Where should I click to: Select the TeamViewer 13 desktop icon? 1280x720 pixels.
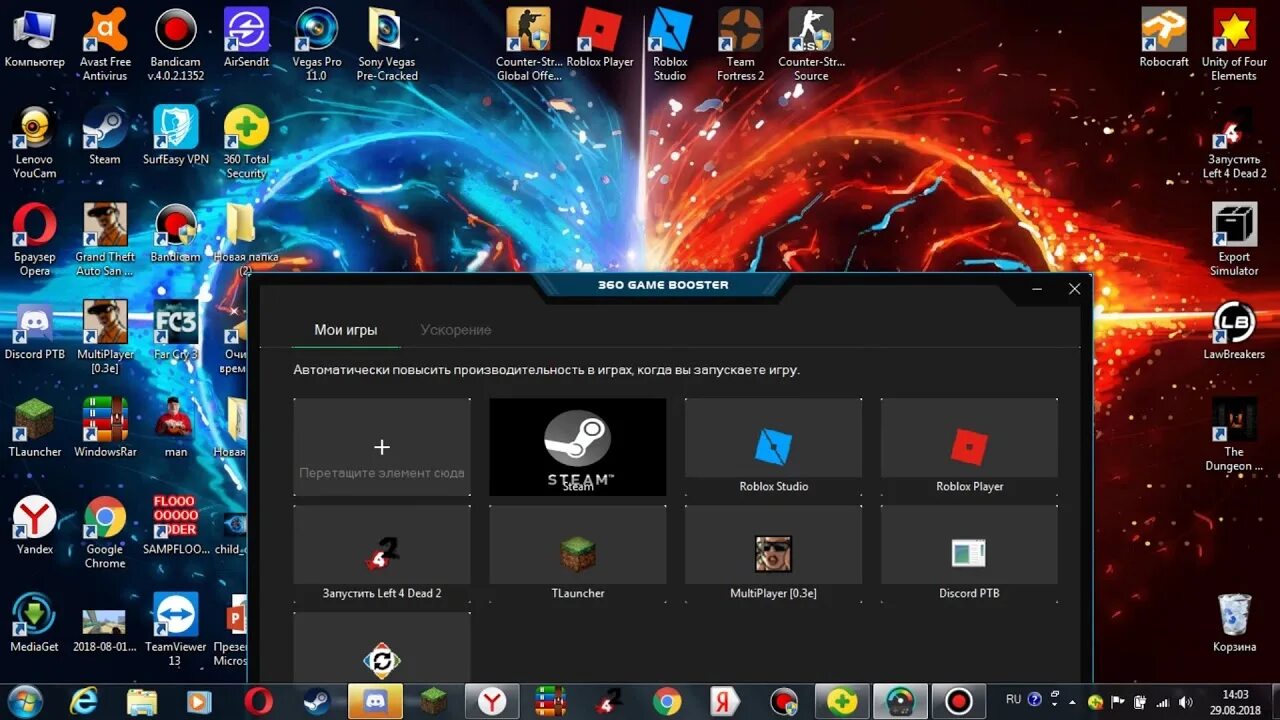176,630
